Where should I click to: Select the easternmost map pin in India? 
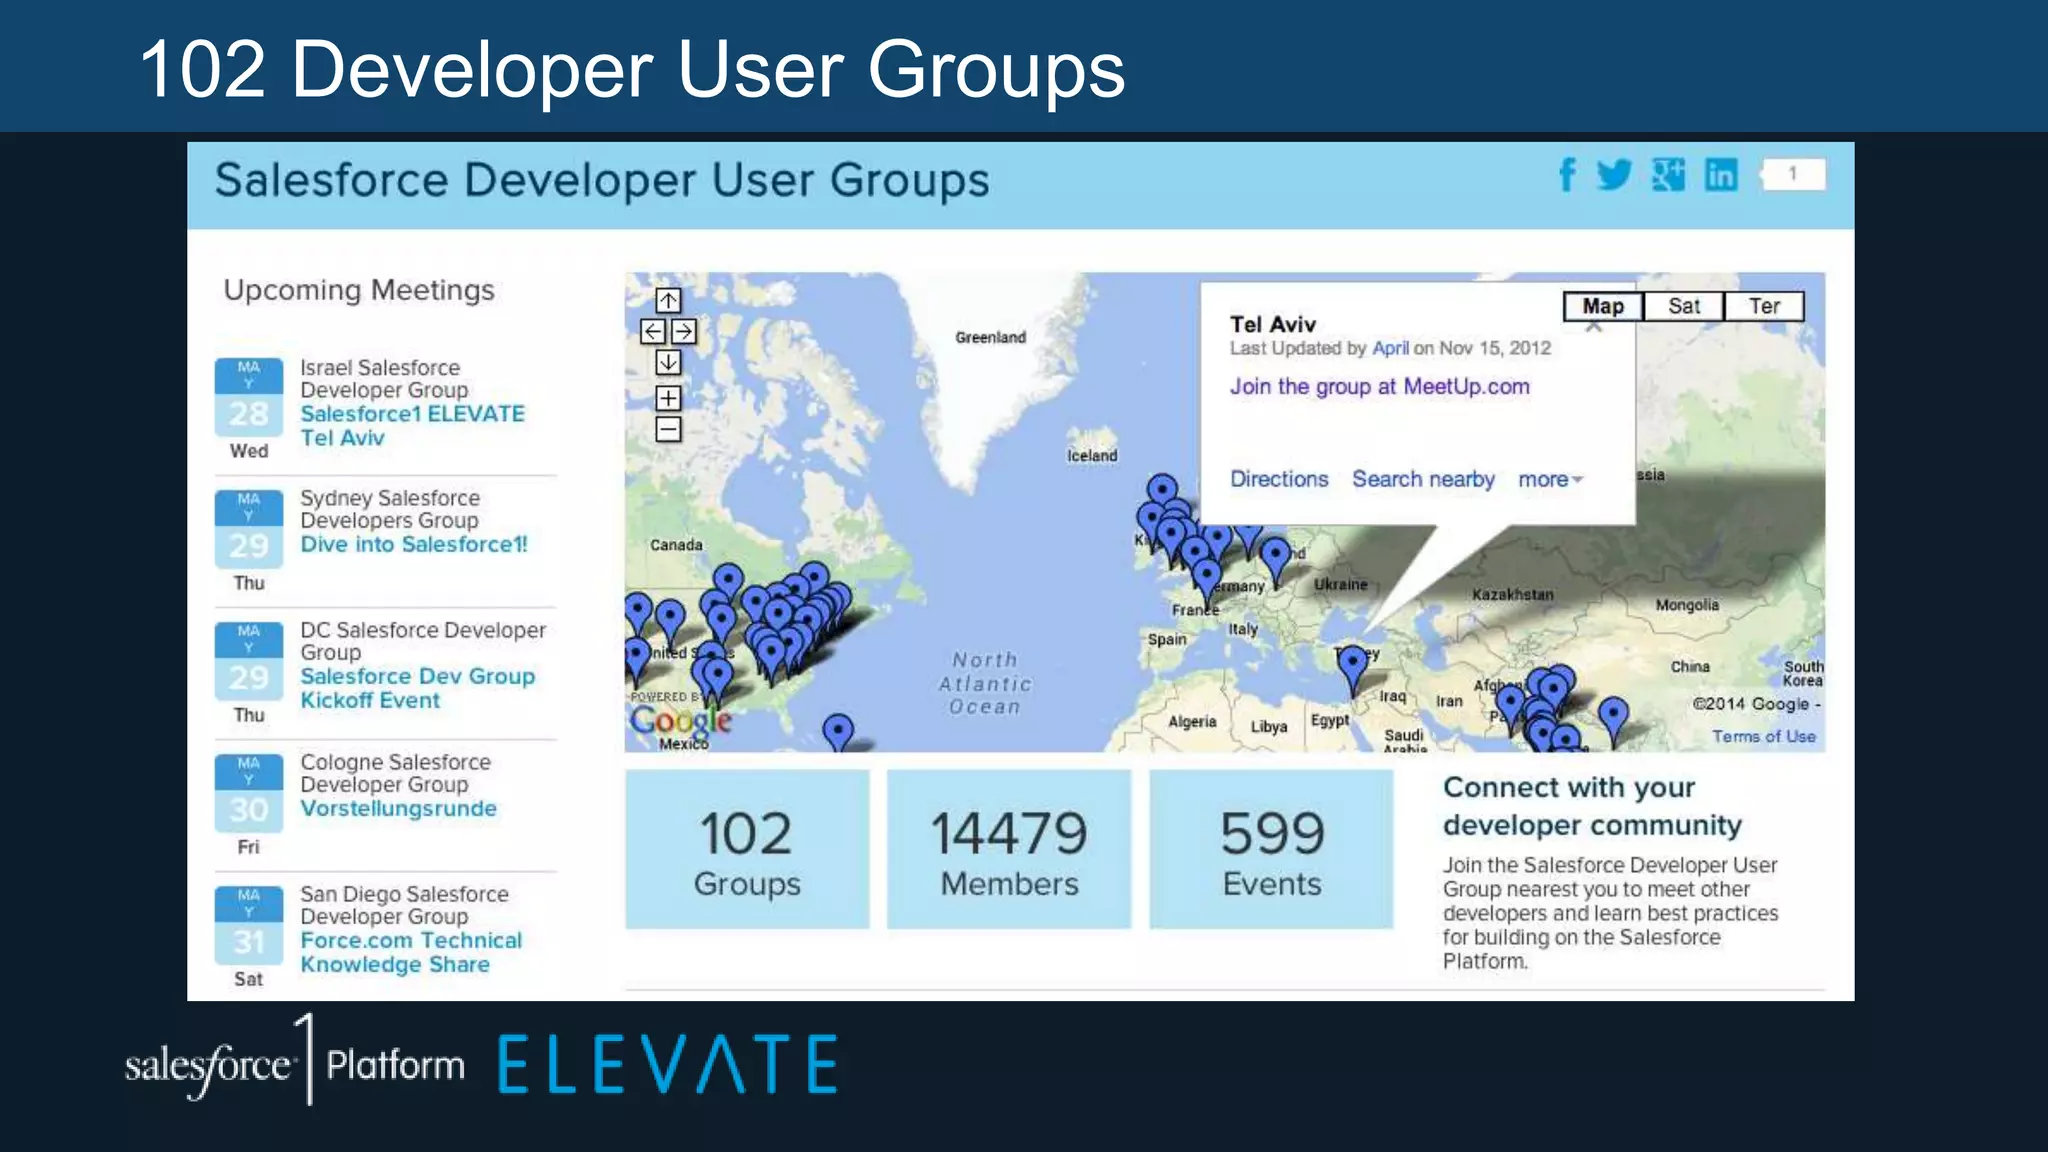(1613, 720)
